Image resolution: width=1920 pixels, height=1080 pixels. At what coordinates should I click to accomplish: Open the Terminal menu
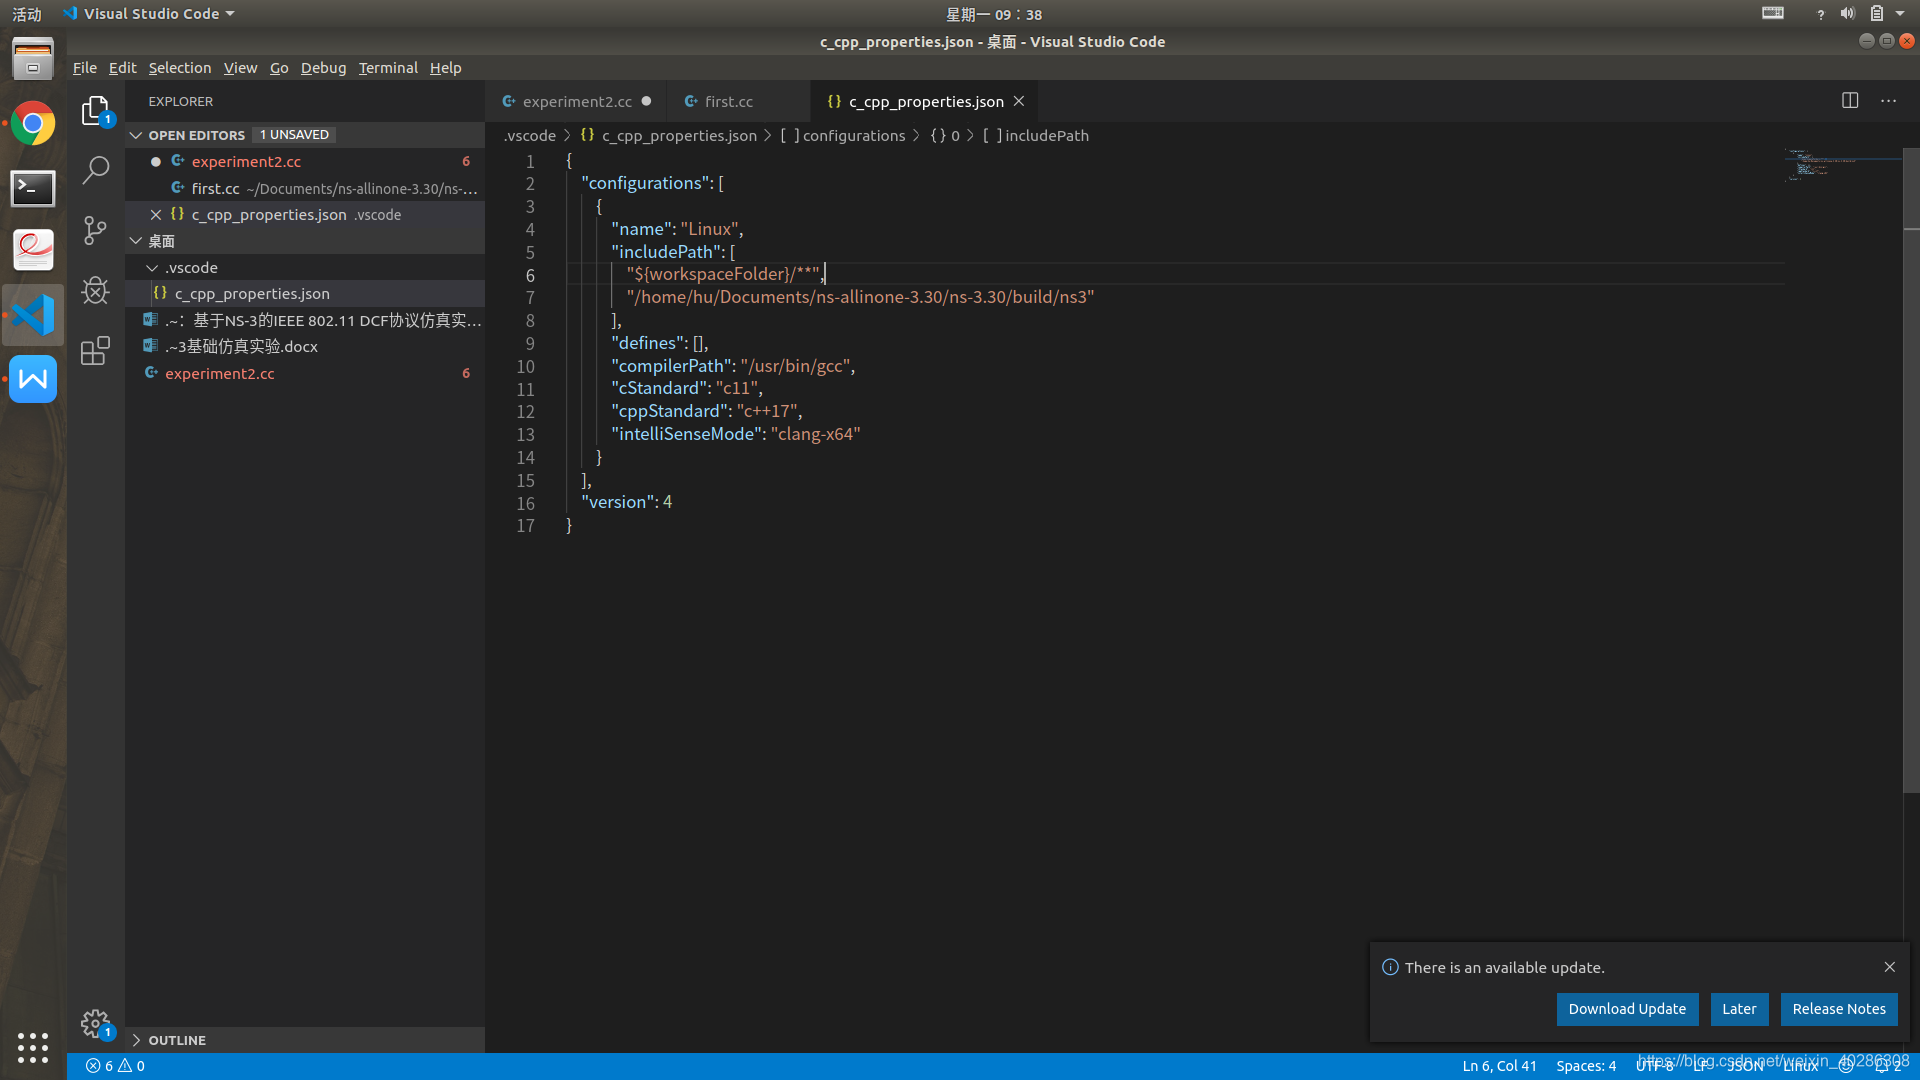(388, 68)
